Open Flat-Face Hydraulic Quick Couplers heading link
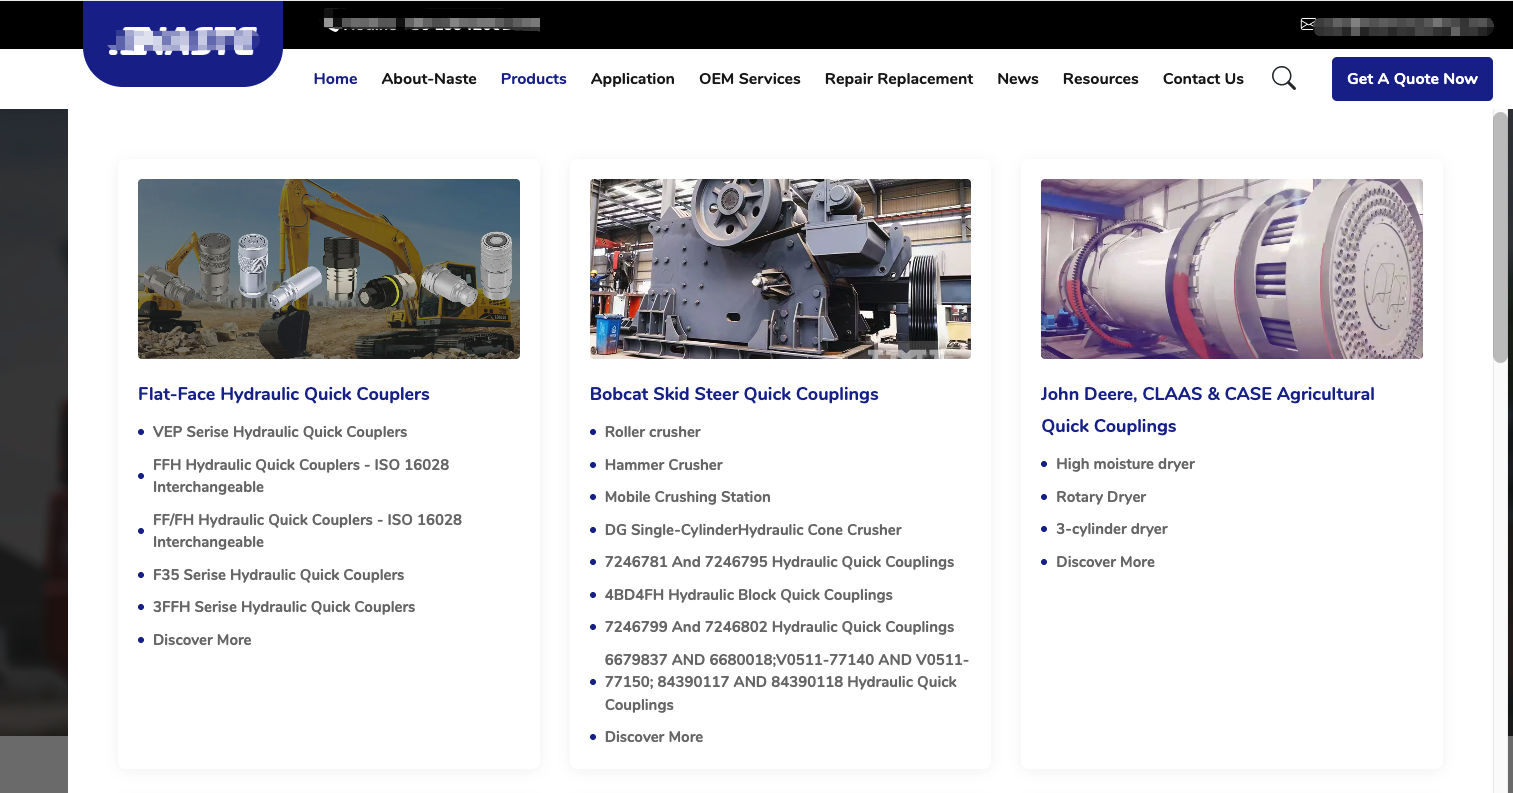 click(284, 394)
